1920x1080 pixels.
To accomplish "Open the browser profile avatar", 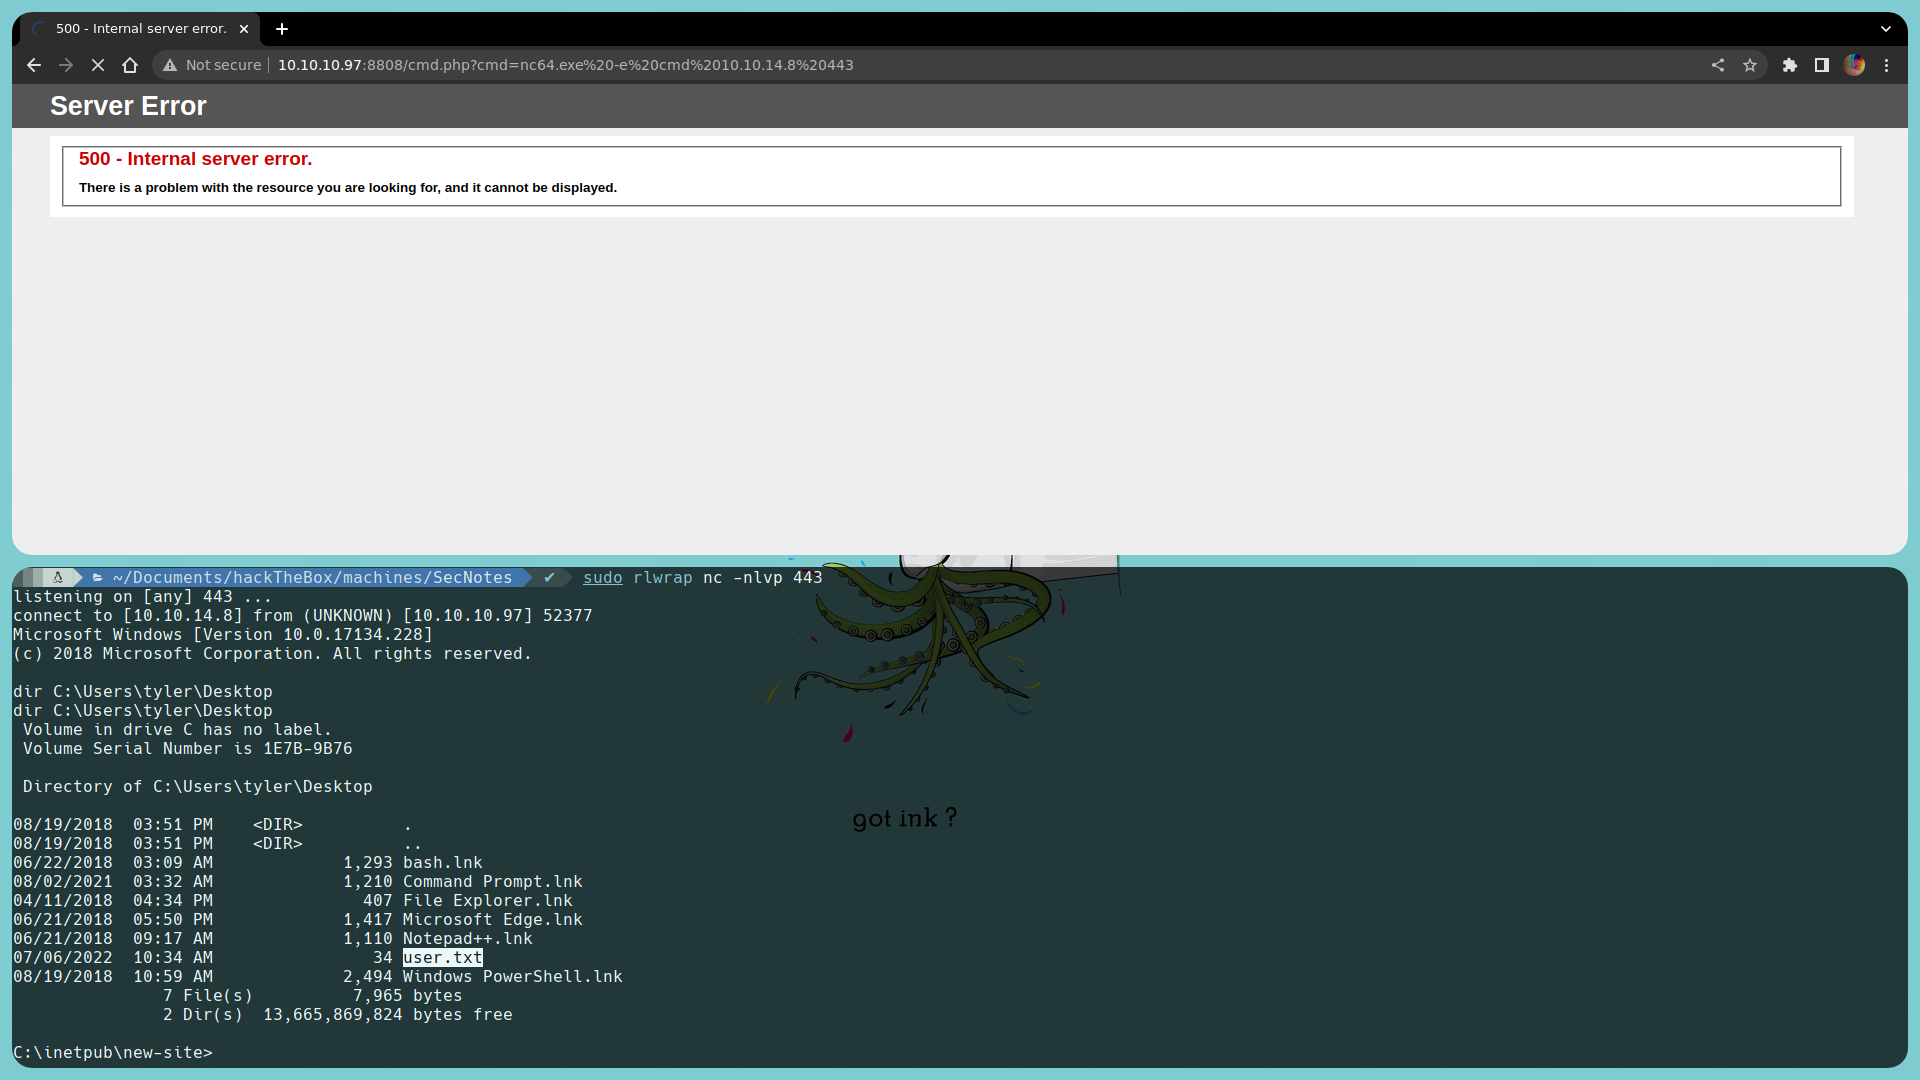I will pyautogui.click(x=1855, y=65).
